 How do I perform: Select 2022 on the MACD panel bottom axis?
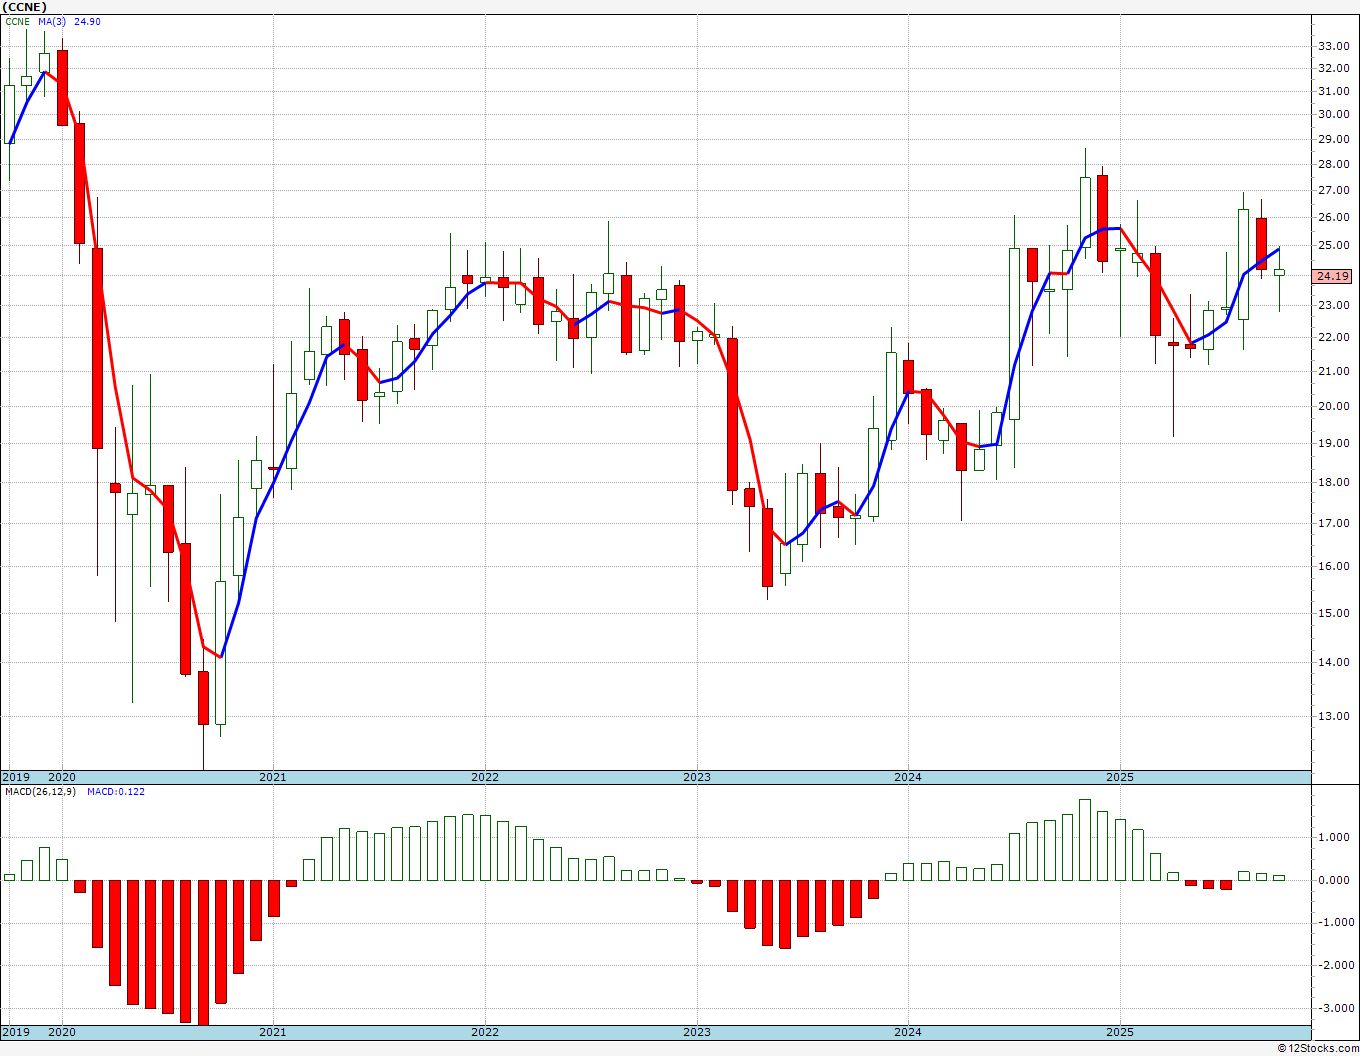485,1032
